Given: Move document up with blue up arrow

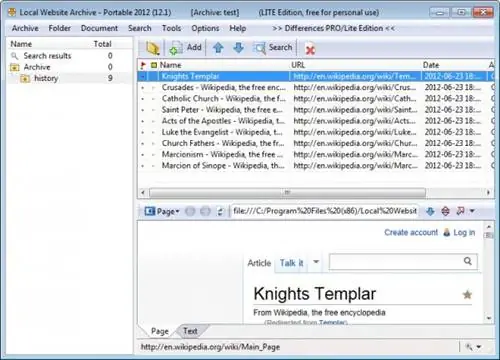Looking at the screenshot, I should pyautogui.click(x=218, y=48).
